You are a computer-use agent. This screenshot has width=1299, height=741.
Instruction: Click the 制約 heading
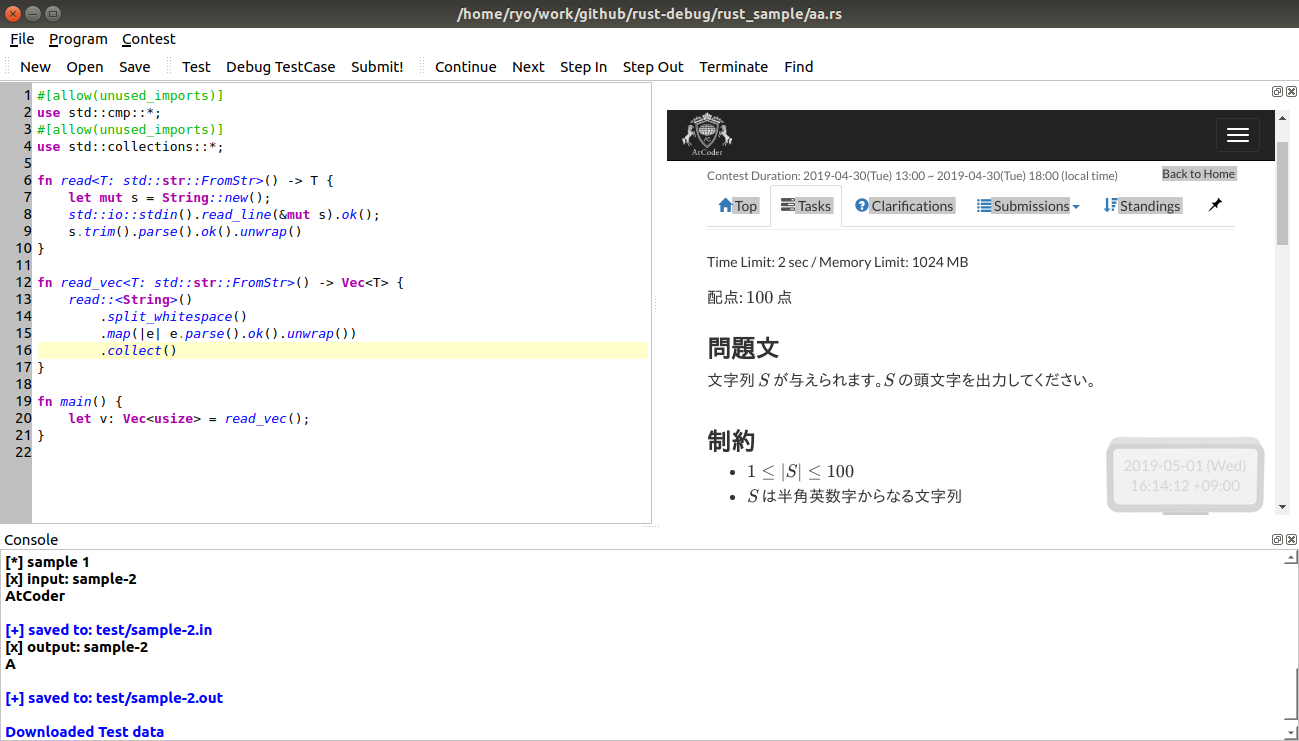coord(731,440)
